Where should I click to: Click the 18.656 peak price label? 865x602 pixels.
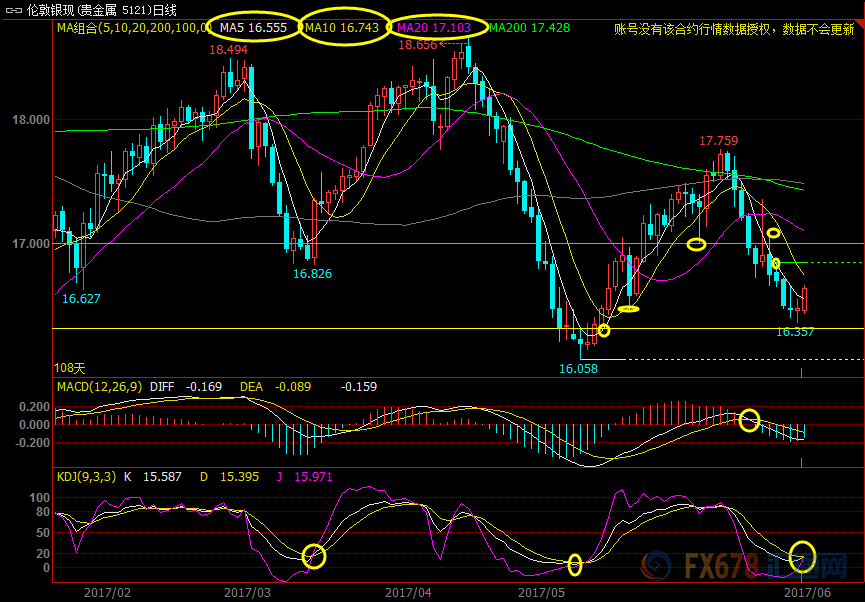pyautogui.click(x=418, y=45)
